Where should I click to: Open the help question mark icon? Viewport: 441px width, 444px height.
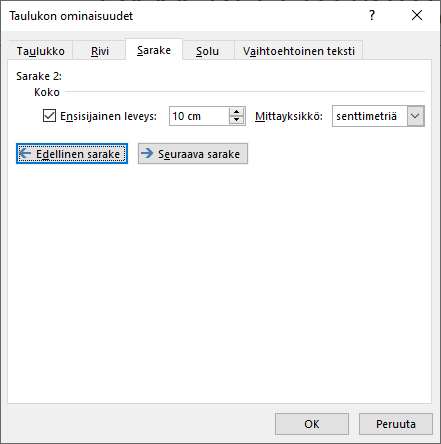click(x=372, y=15)
